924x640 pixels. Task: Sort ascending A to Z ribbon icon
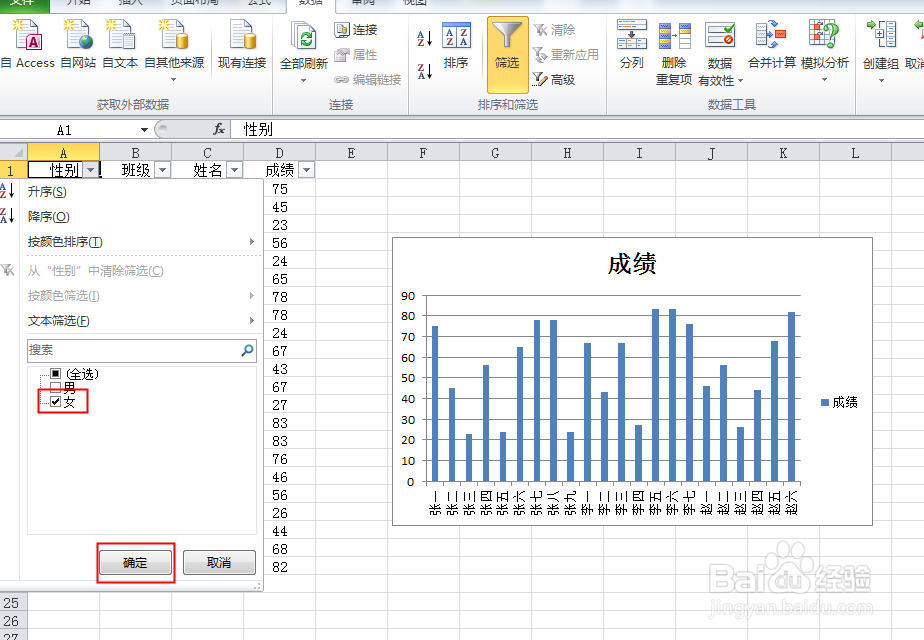click(424, 38)
